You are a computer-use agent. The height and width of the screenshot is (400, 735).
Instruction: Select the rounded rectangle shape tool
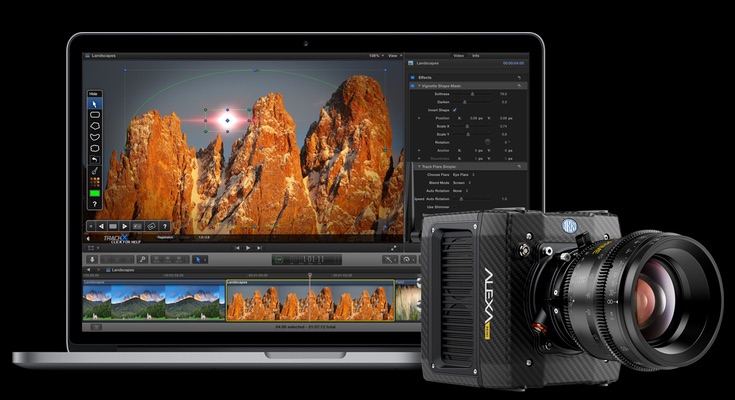pyautogui.click(x=95, y=115)
